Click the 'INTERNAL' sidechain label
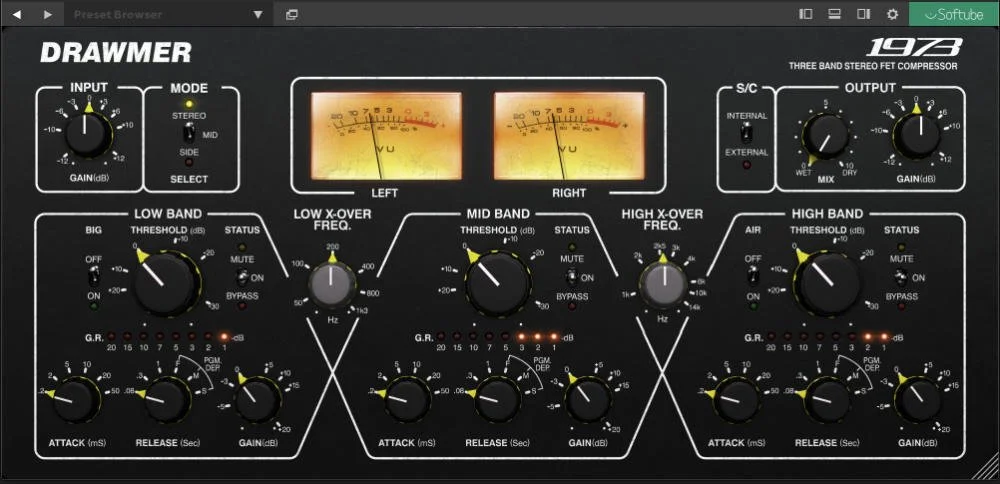This screenshot has width=1000, height=484. click(746, 116)
